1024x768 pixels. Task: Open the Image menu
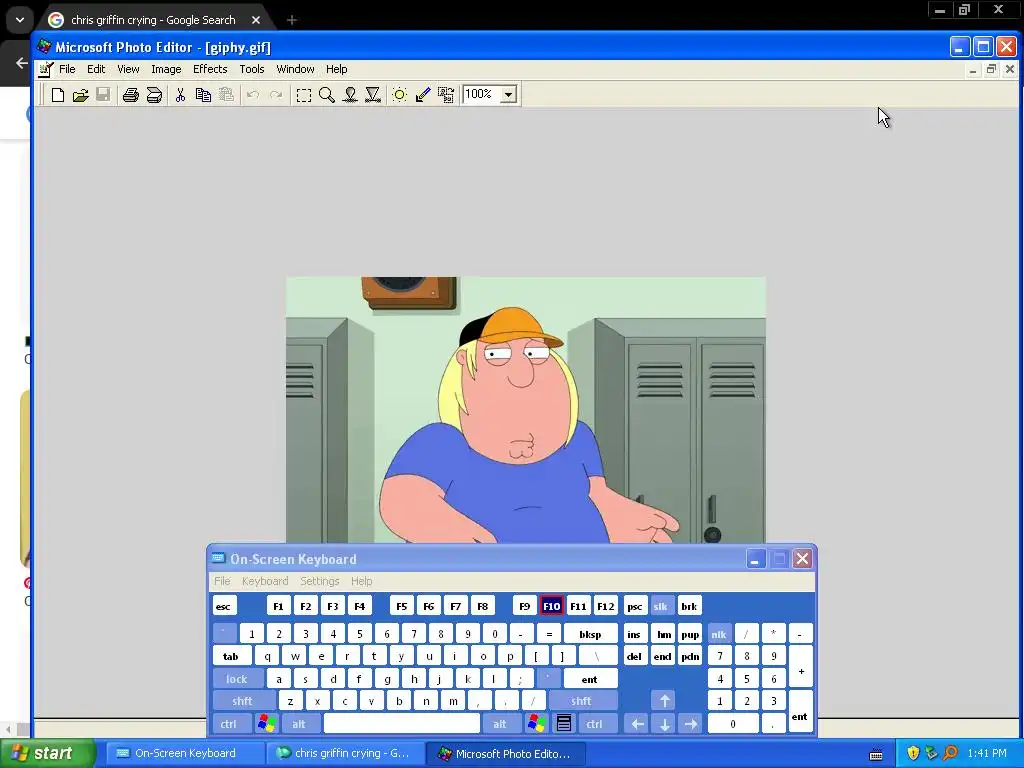[166, 69]
